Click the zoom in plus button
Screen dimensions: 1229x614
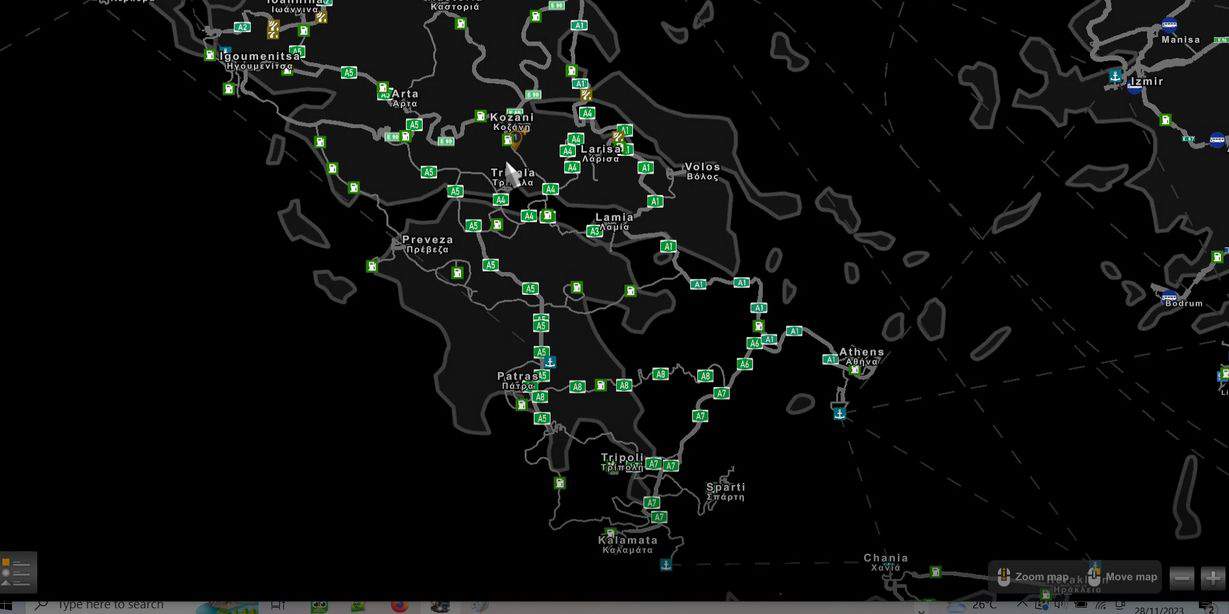pos(1212,578)
